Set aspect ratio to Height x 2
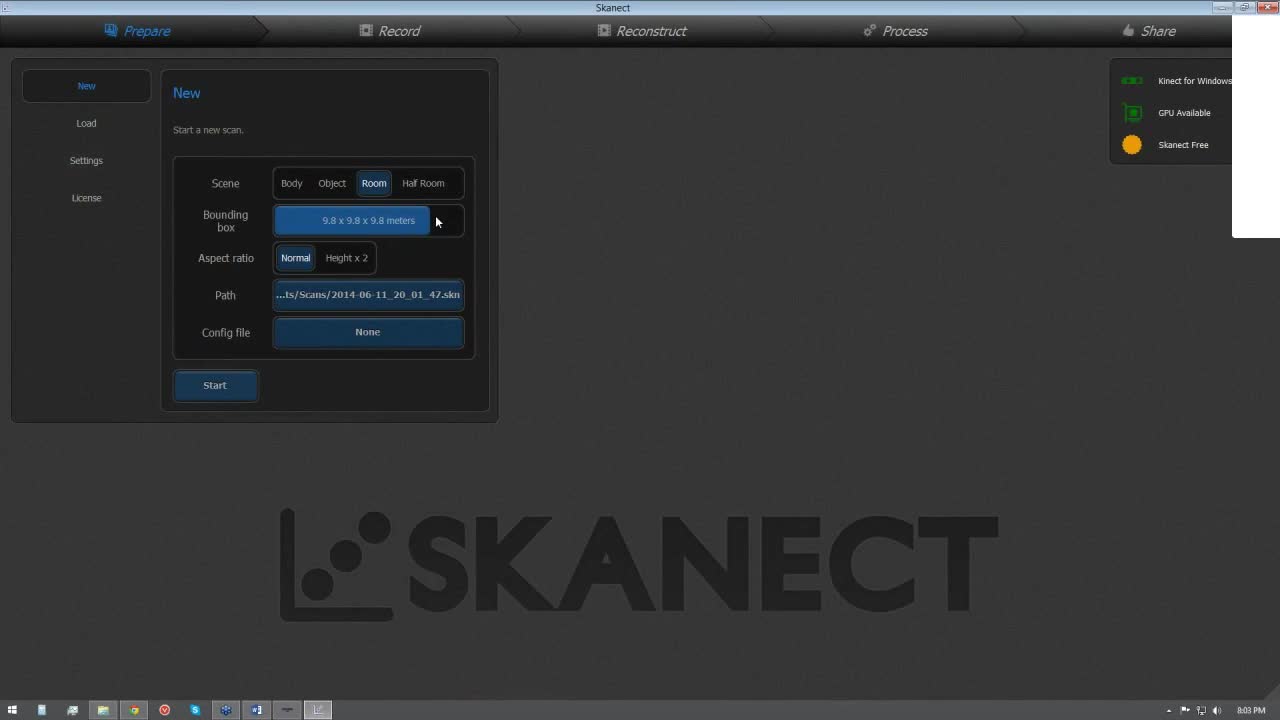Image resolution: width=1280 pixels, height=720 pixels. click(x=347, y=258)
